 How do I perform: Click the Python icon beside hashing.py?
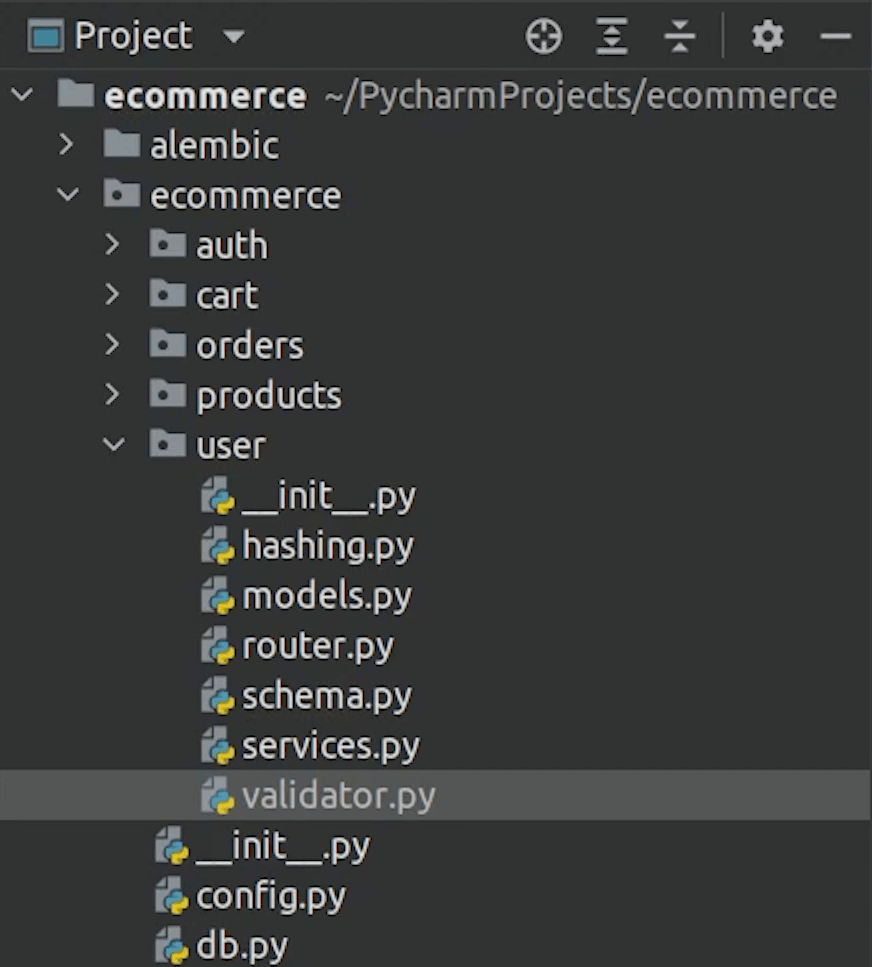coord(218,546)
